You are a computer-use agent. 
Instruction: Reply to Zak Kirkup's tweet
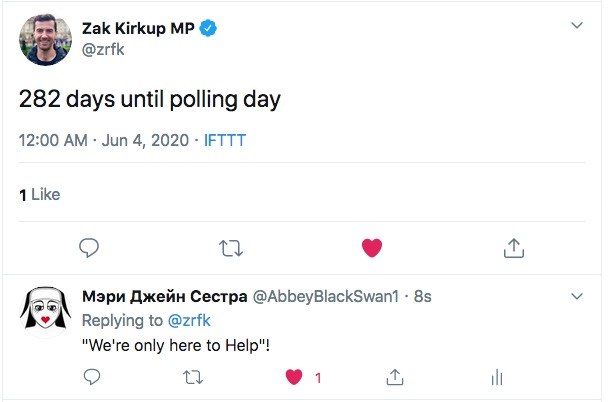[x=89, y=247]
